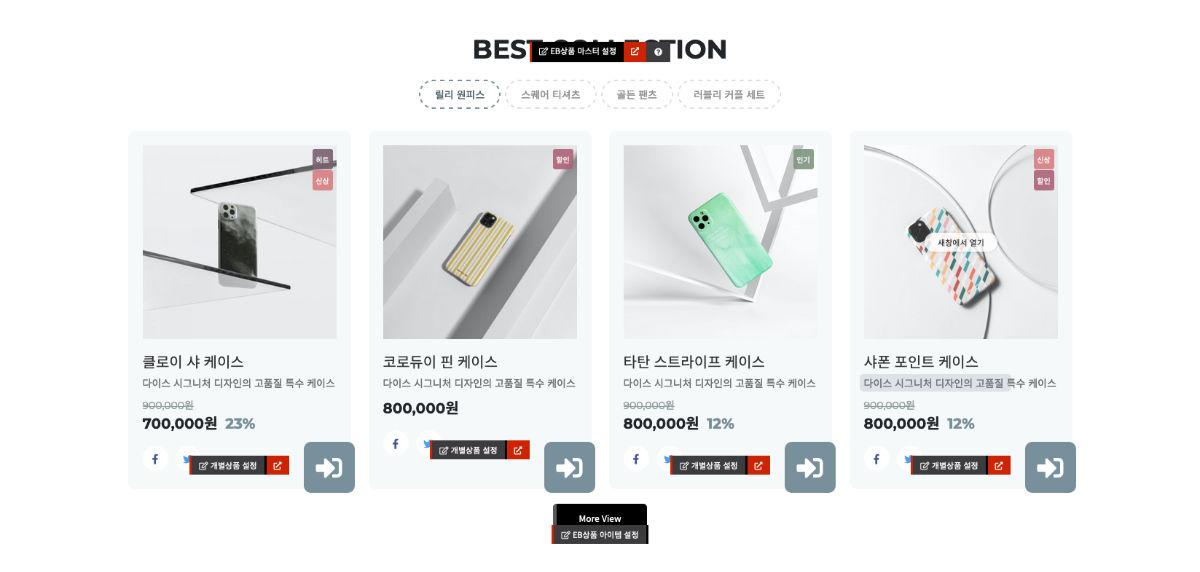Open the 러블리 커플 세트 tab
1200x572 pixels.
(729, 94)
